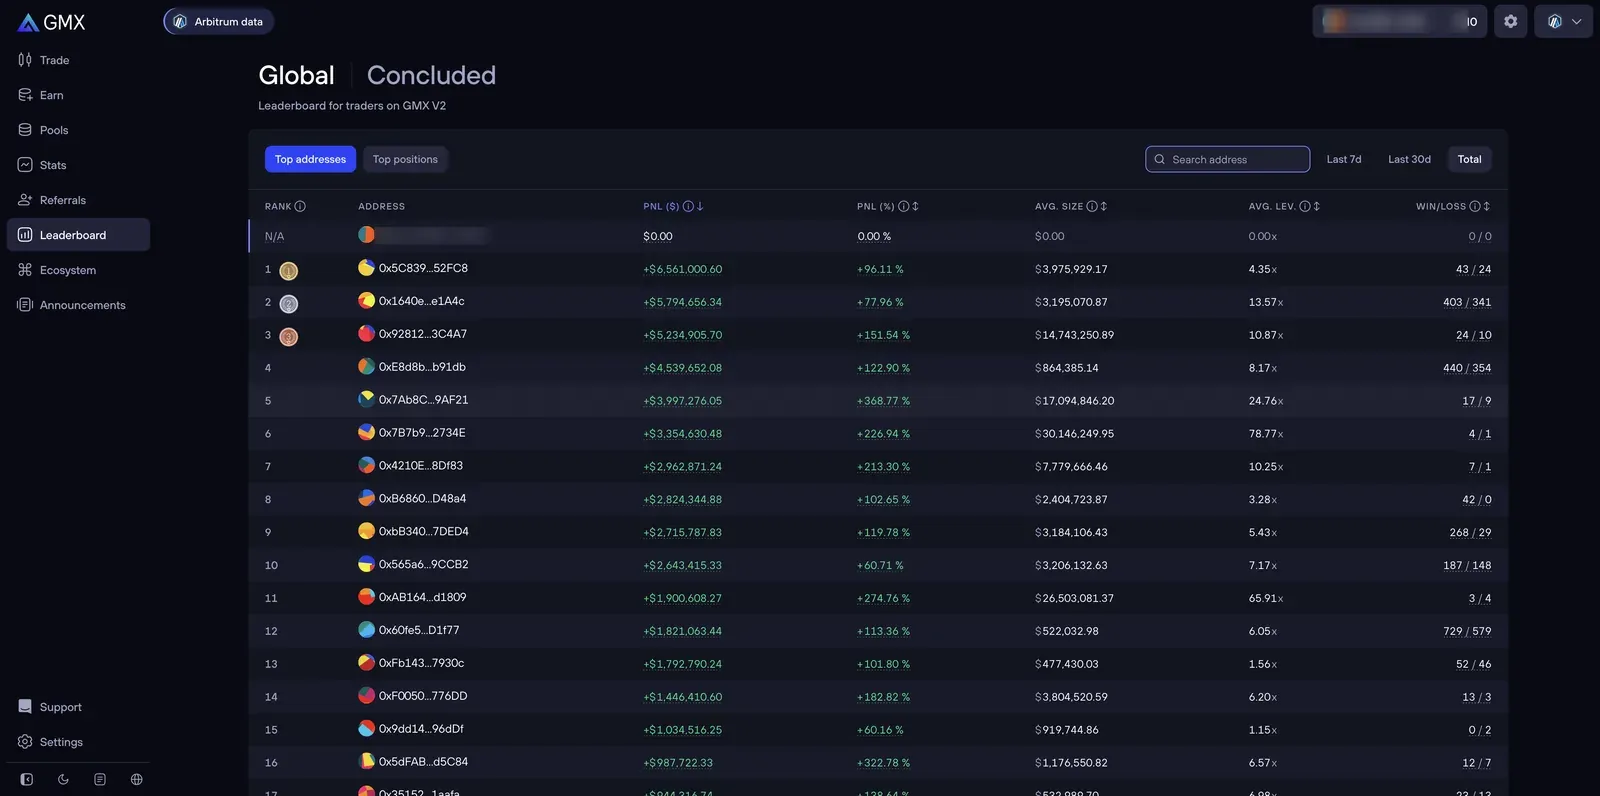
Task: Open the Stats sidebar icon
Action: coord(25,165)
